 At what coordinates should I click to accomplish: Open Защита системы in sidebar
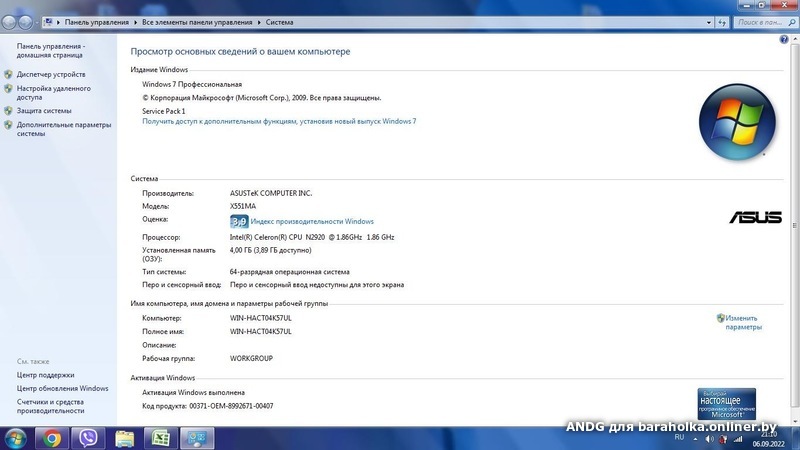pyautogui.click(x=44, y=111)
